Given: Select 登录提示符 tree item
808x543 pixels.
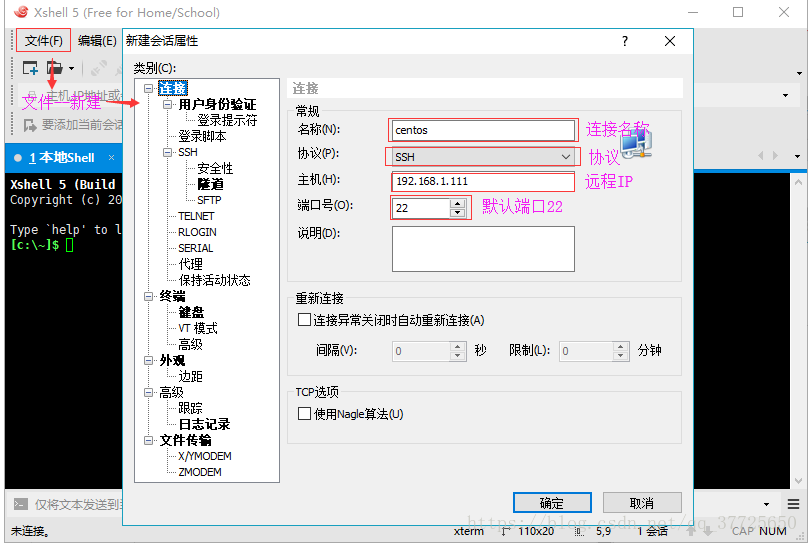Looking at the screenshot, I should (x=227, y=121).
